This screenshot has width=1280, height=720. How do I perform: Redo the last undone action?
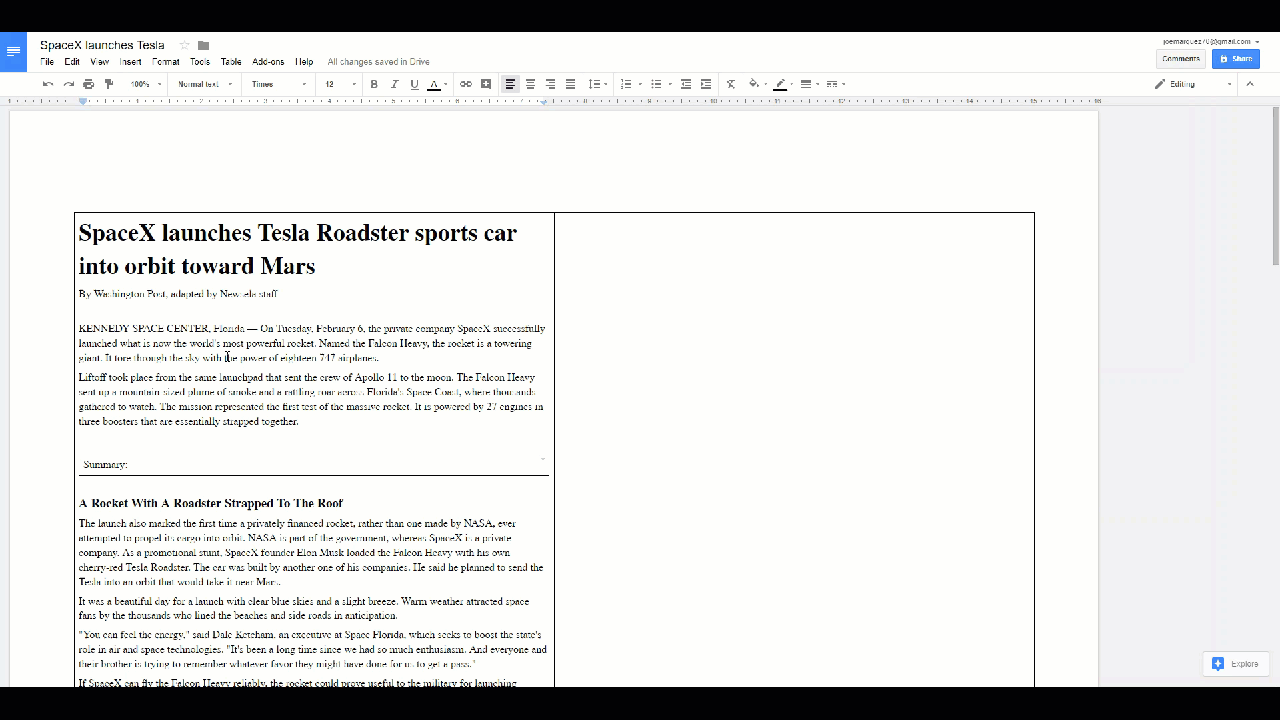pos(68,84)
